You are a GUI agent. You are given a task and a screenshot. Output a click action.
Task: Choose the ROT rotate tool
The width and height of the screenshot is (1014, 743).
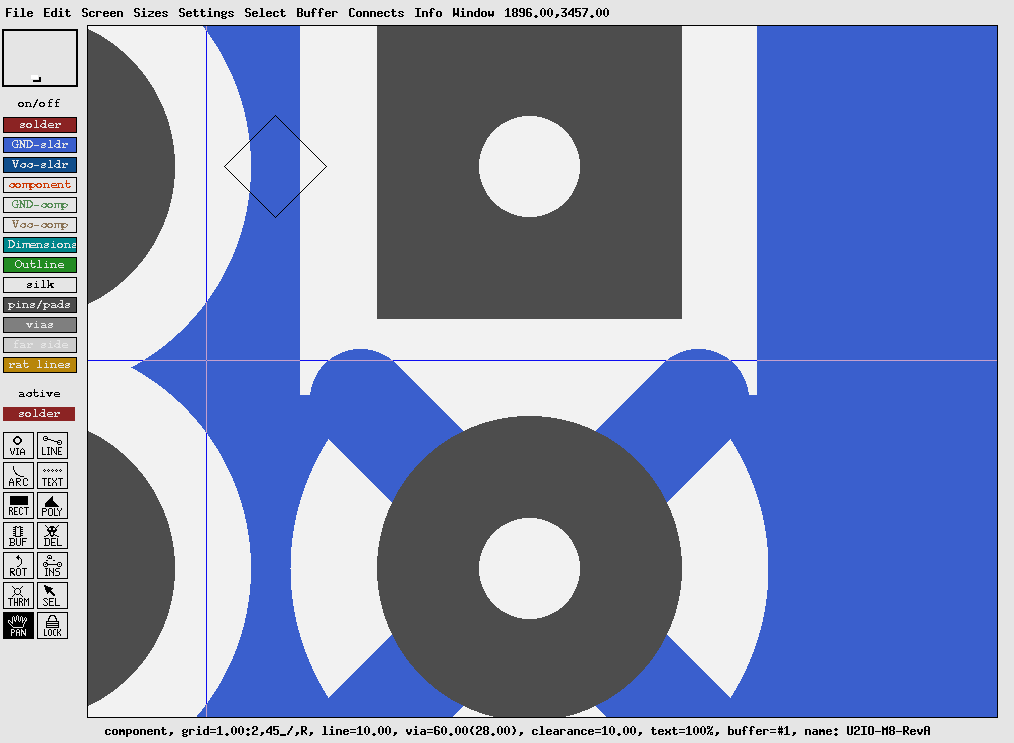19,565
